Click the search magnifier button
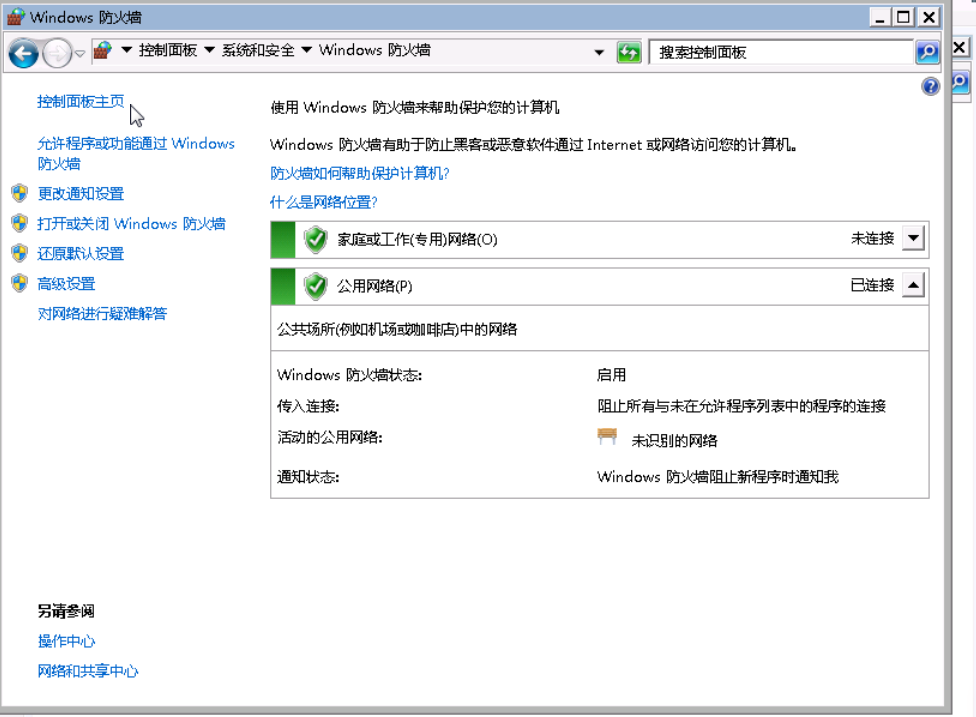 (927, 52)
